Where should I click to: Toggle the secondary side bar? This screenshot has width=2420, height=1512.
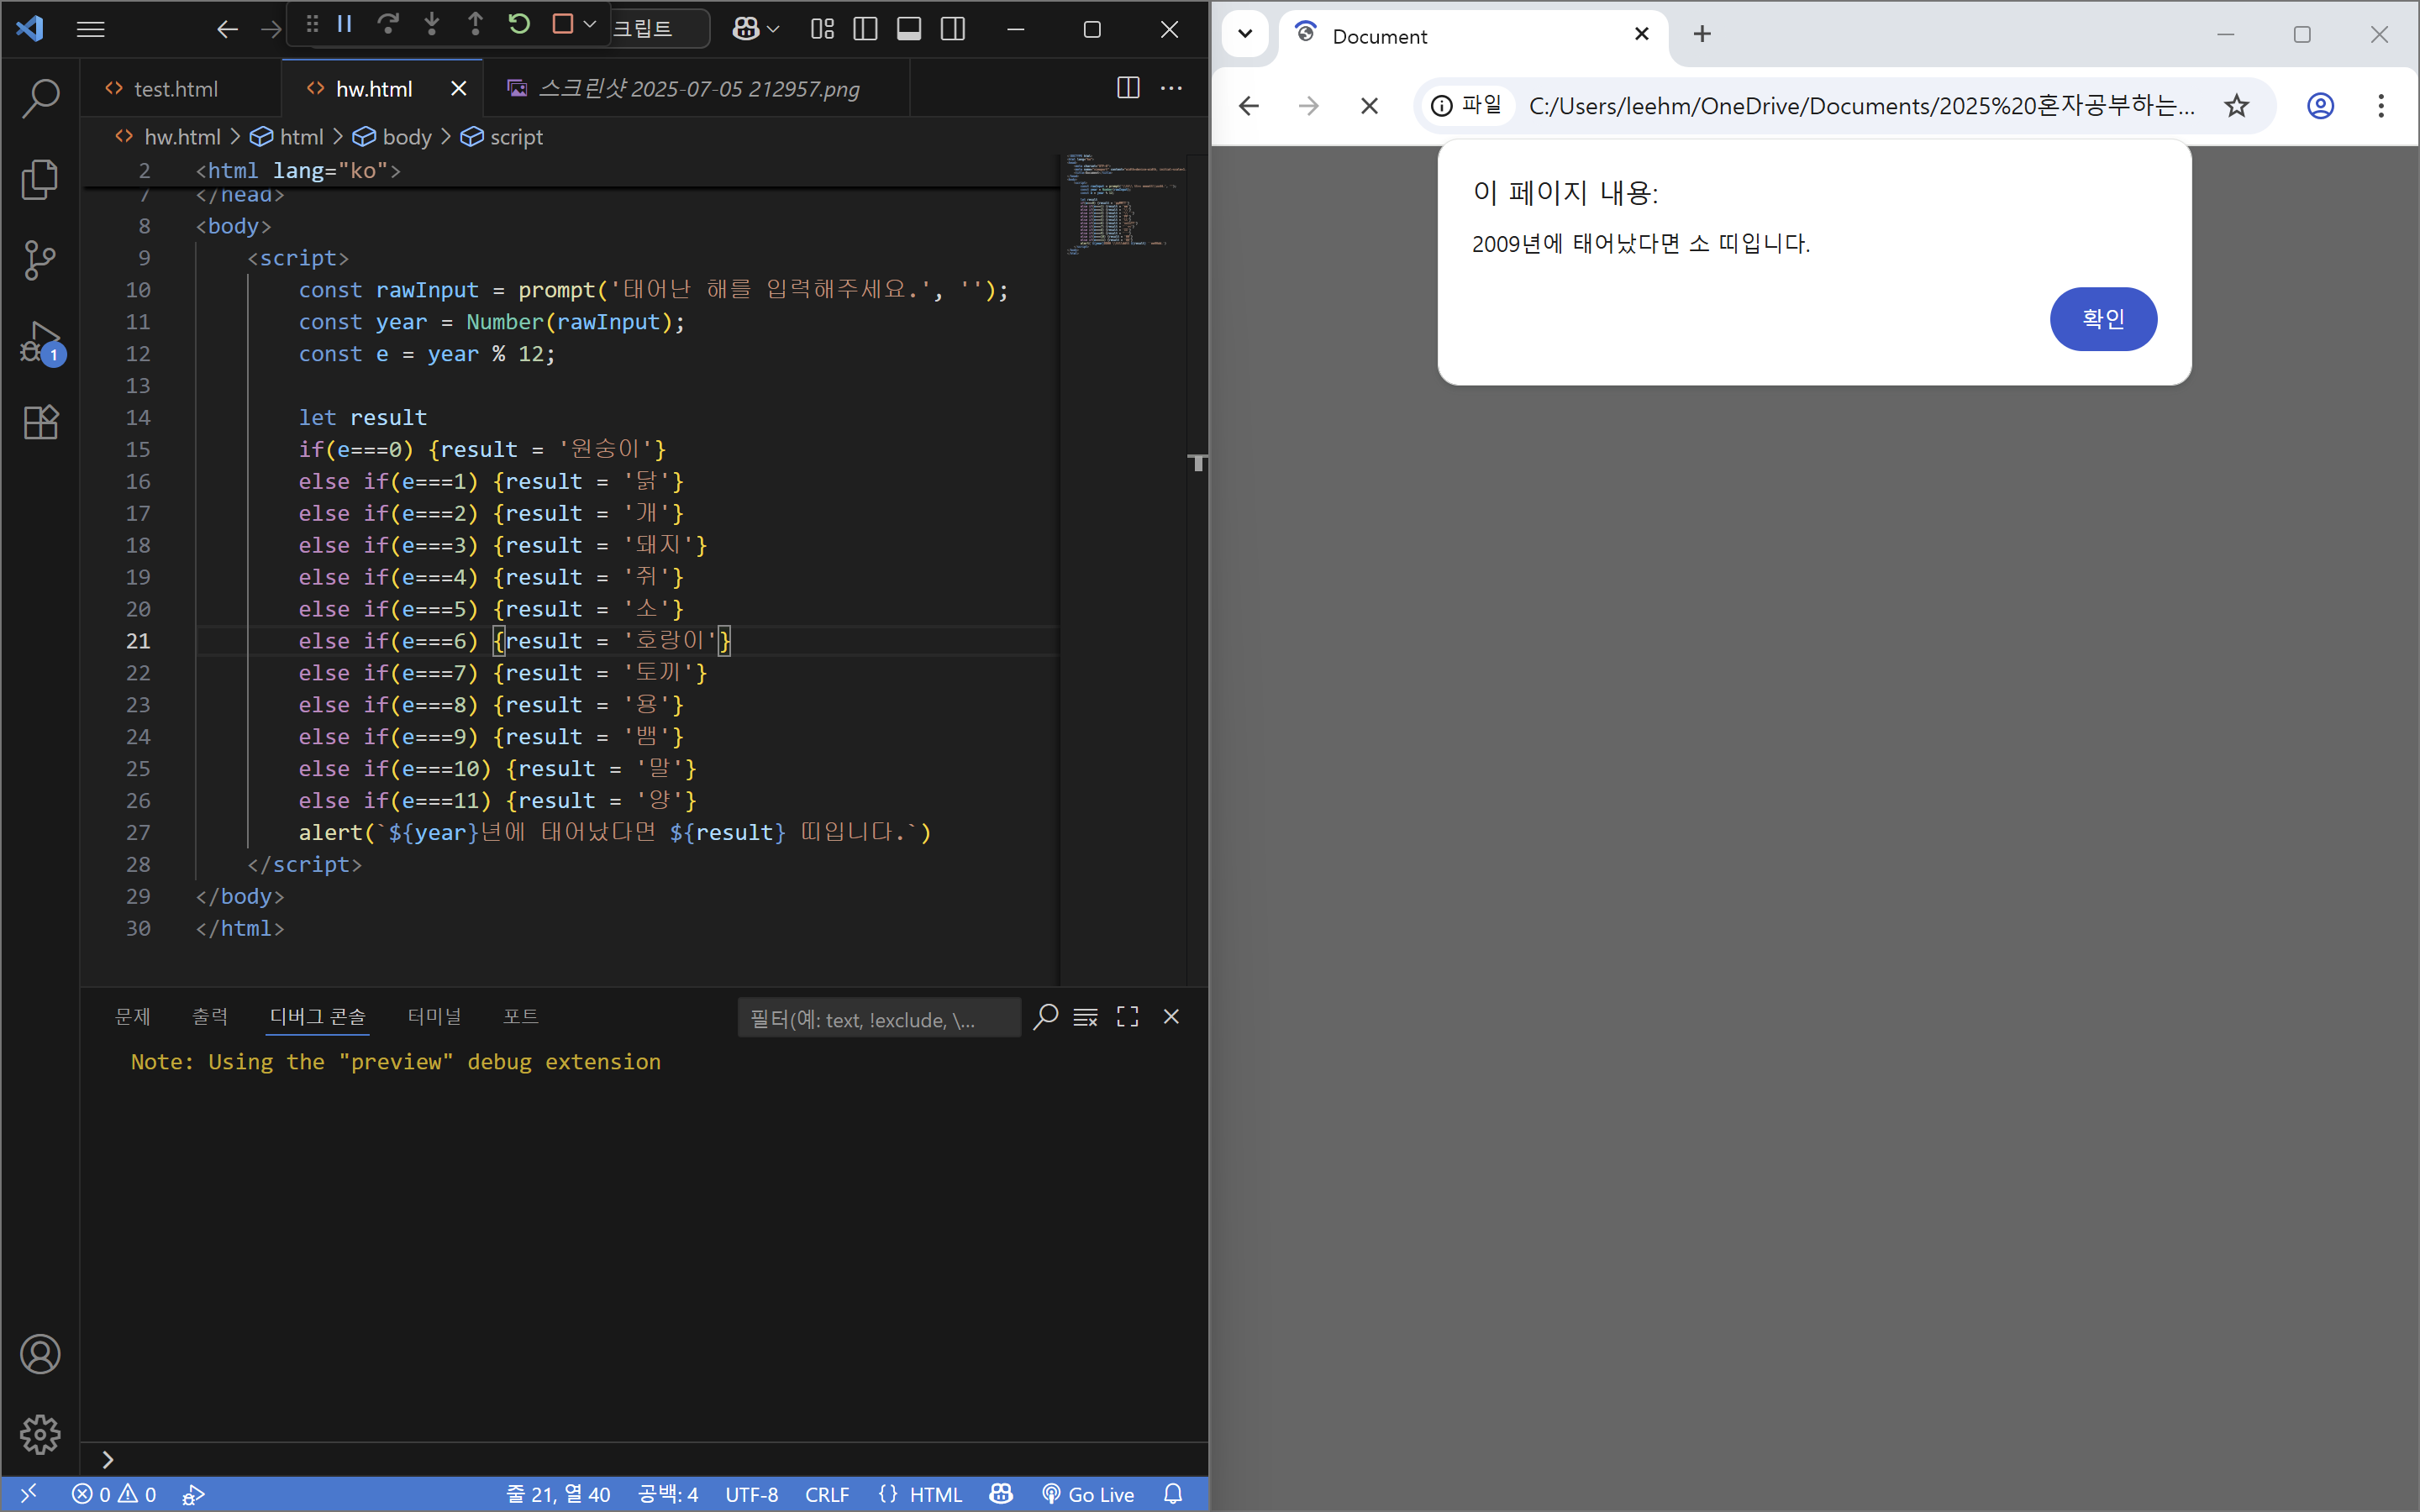pos(953,29)
